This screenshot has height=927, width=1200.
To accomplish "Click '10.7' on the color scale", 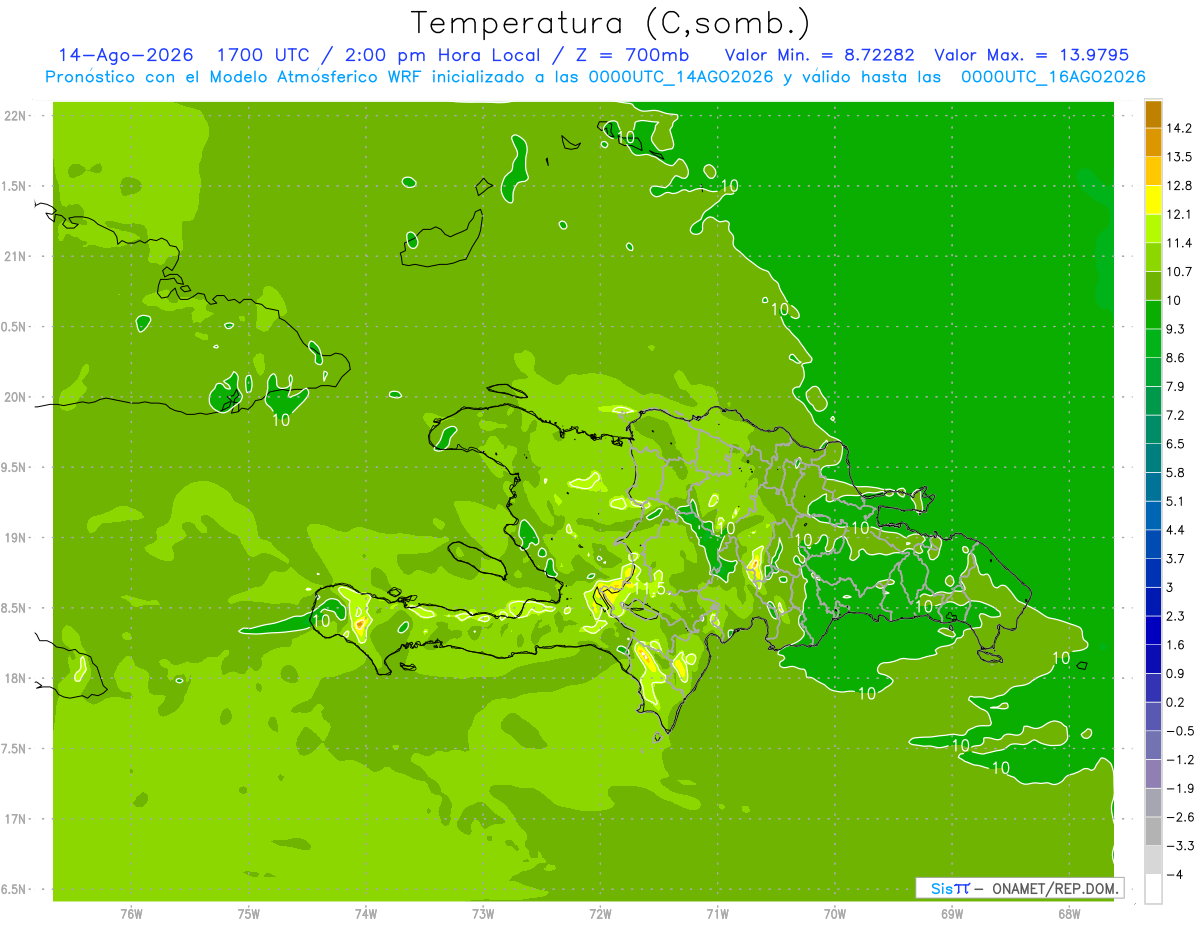I will 1179,272.
